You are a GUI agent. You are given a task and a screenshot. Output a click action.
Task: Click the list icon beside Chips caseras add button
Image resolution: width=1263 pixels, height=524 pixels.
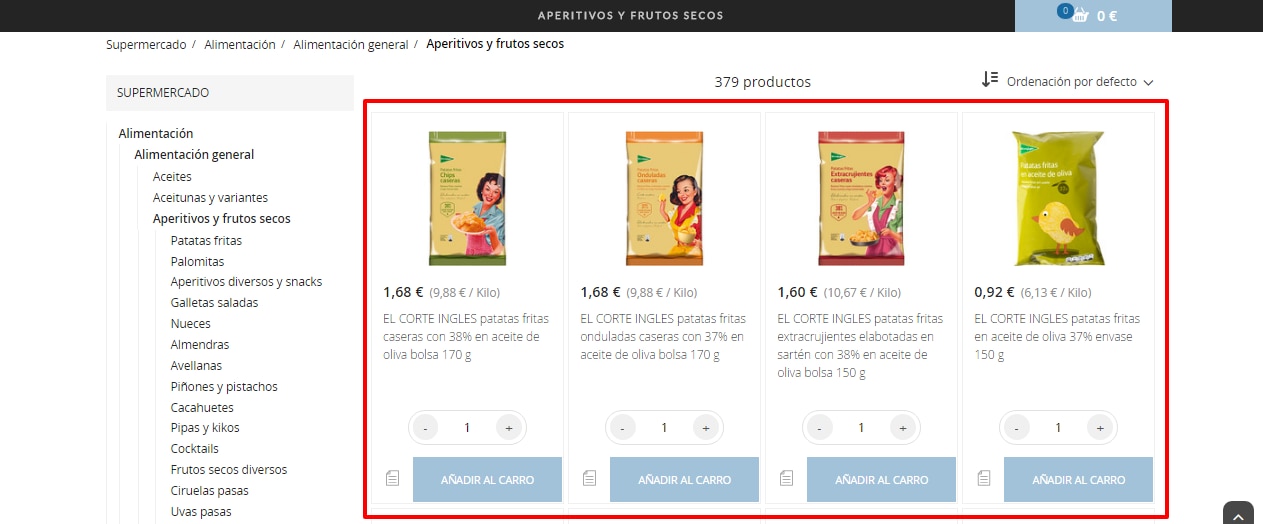[392, 479]
